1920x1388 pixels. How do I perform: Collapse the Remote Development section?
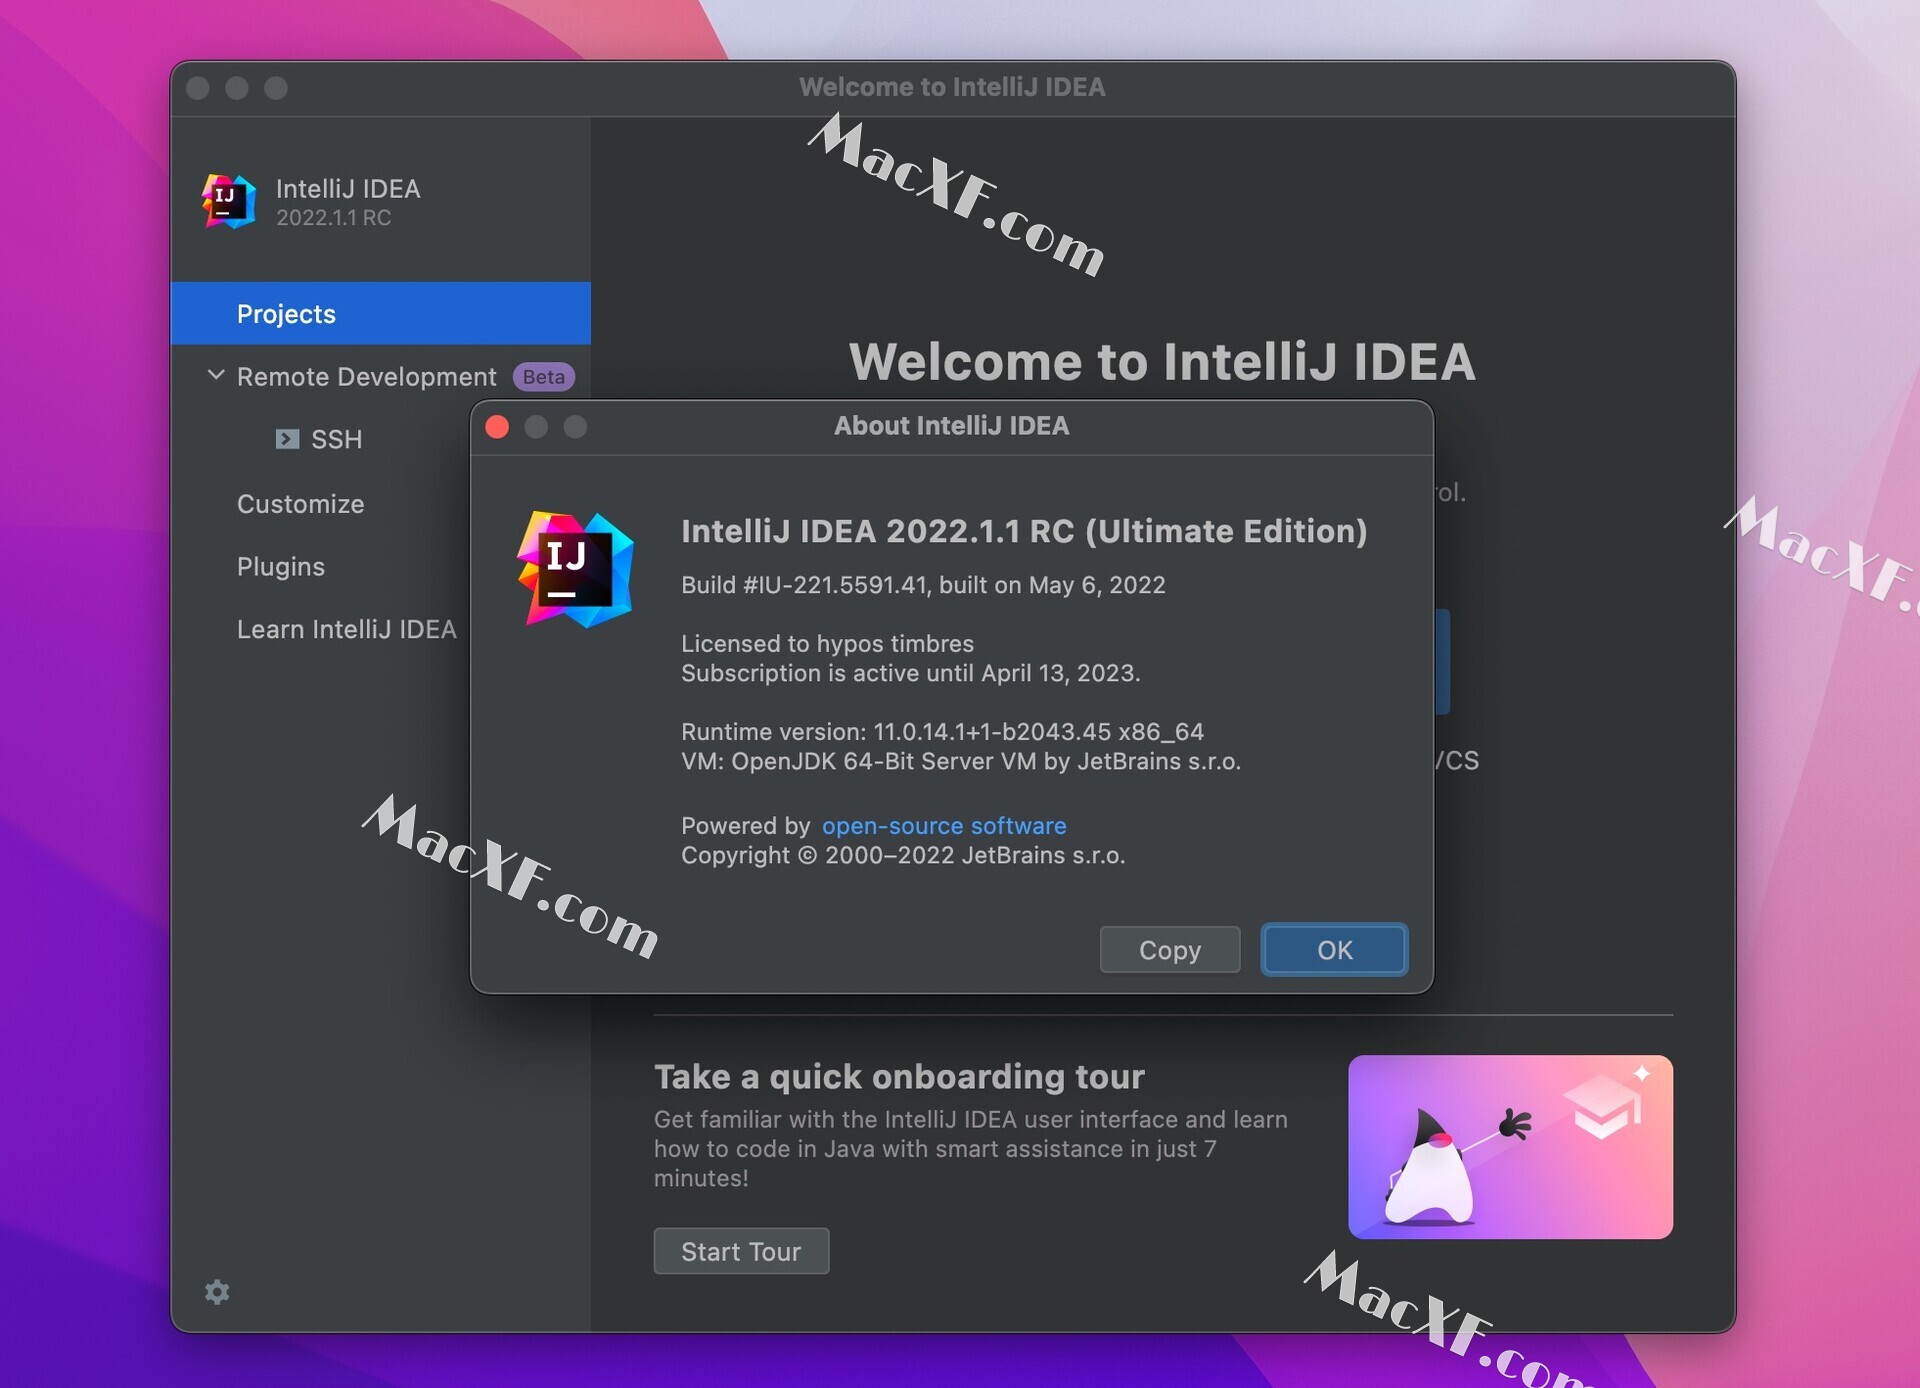(215, 376)
